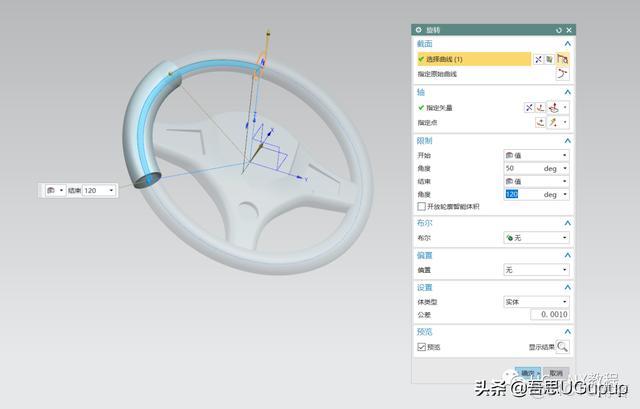This screenshot has height=409, width=640.
Task: Click the 指定矢量 label
Action: tap(439, 108)
